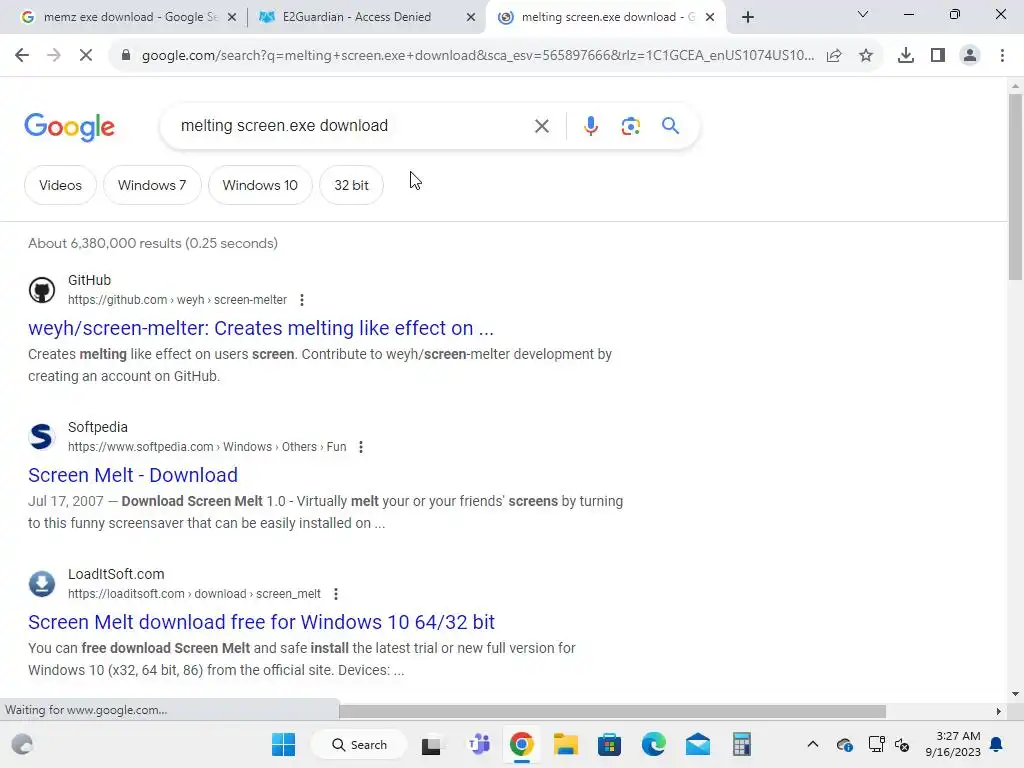Select the melting screen.exe download tab
This screenshot has height=768, width=1024.
607,17
